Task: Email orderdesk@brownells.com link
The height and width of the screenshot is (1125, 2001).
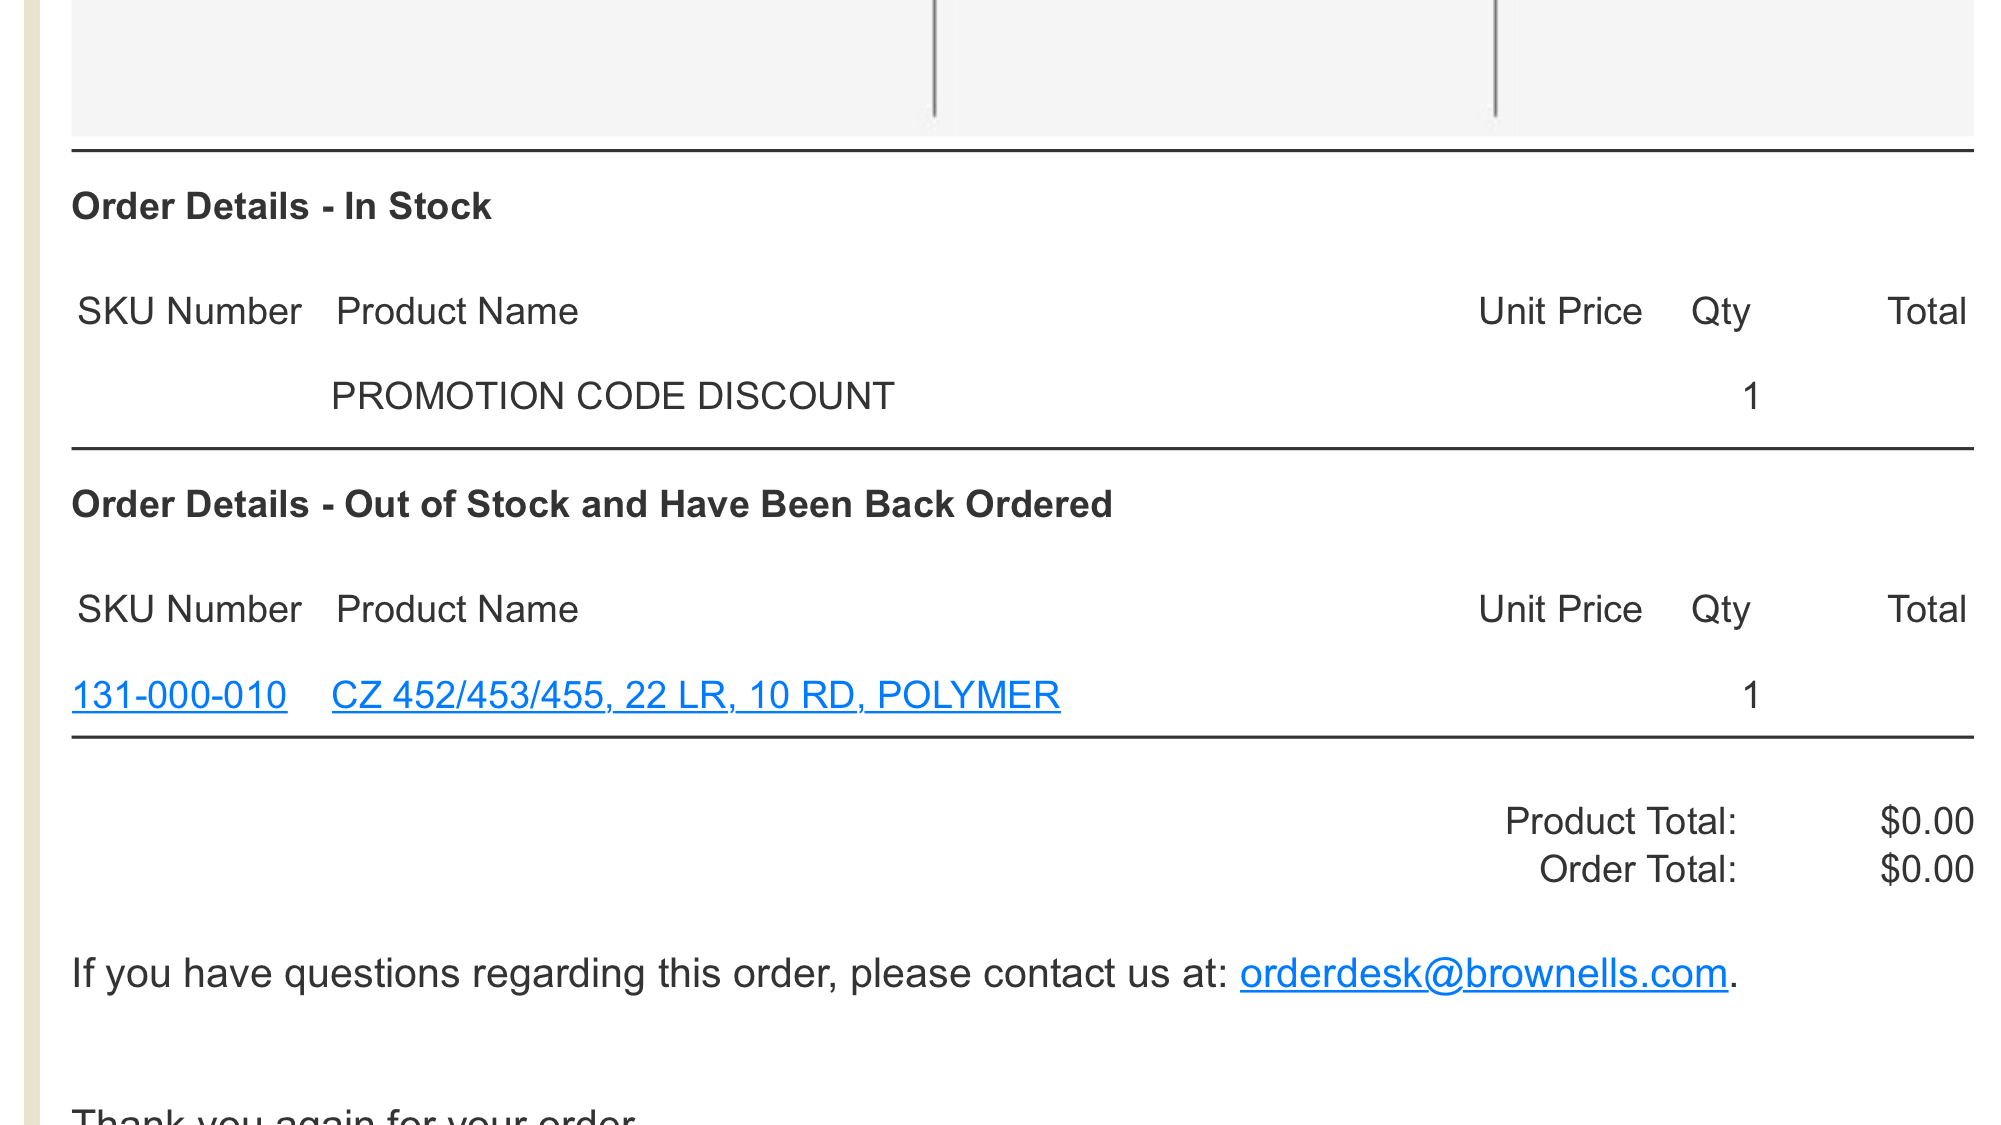Action: tap(1484, 973)
